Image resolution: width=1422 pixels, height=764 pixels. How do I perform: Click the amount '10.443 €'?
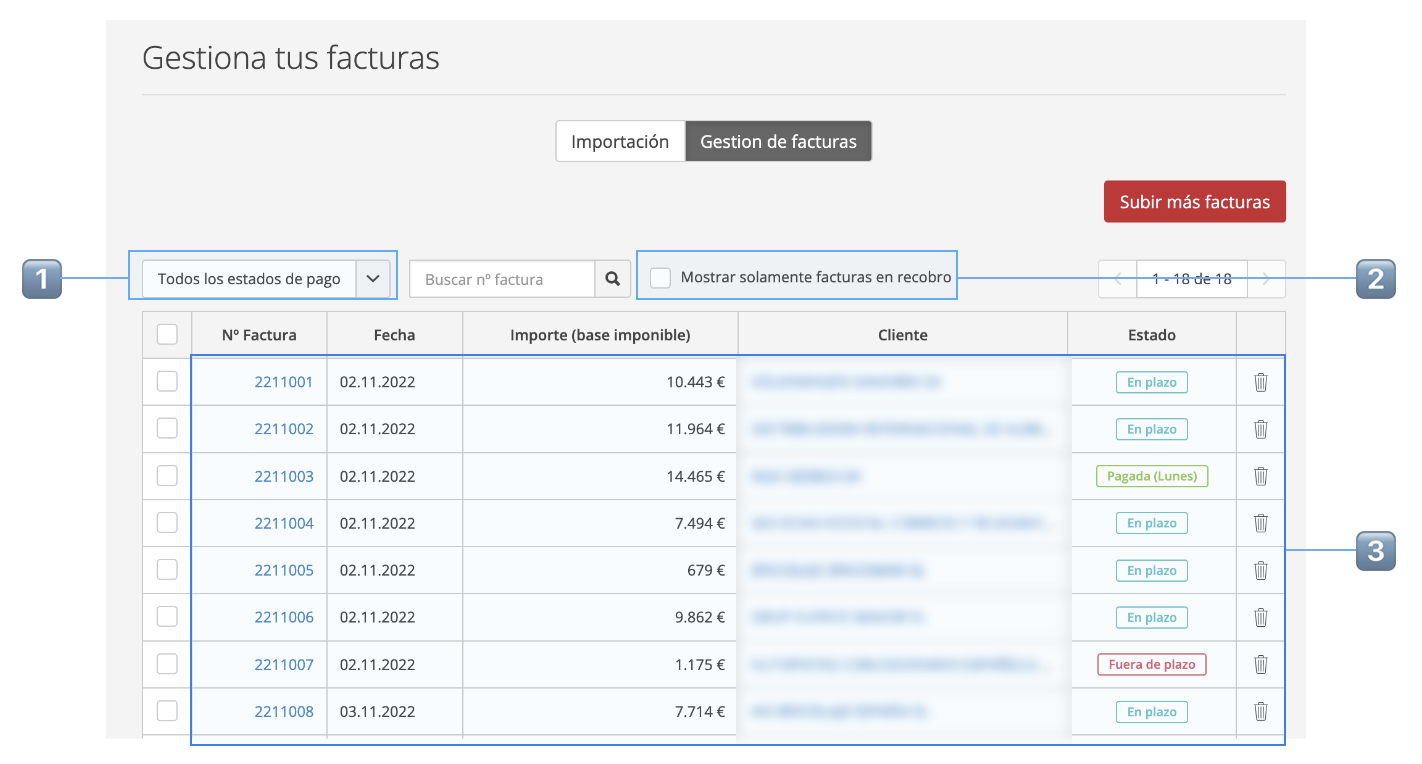[x=696, y=382]
